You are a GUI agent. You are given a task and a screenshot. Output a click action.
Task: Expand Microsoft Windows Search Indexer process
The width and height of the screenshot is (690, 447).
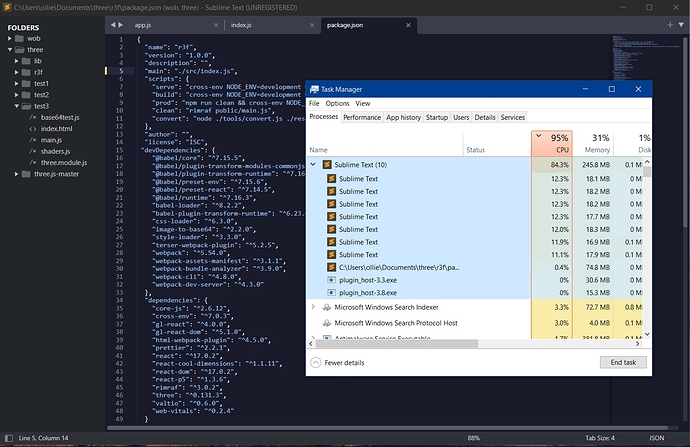pyautogui.click(x=313, y=307)
